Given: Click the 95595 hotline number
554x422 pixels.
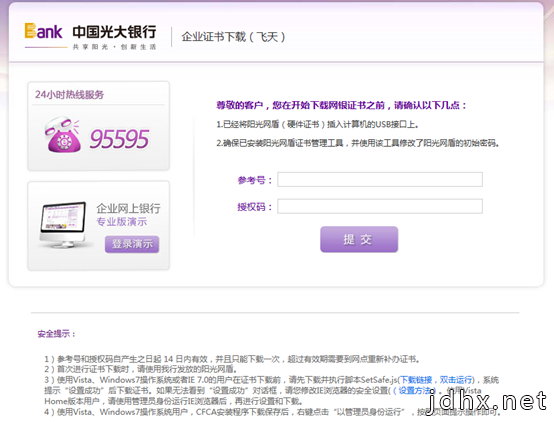Looking at the screenshot, I should coord(119,139).
